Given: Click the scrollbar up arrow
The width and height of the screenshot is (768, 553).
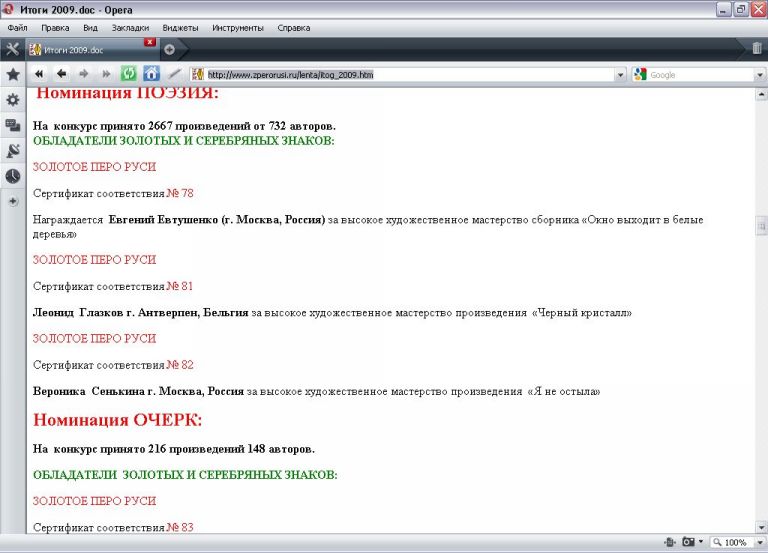Looking at the screenshot, I should [761, 94].
